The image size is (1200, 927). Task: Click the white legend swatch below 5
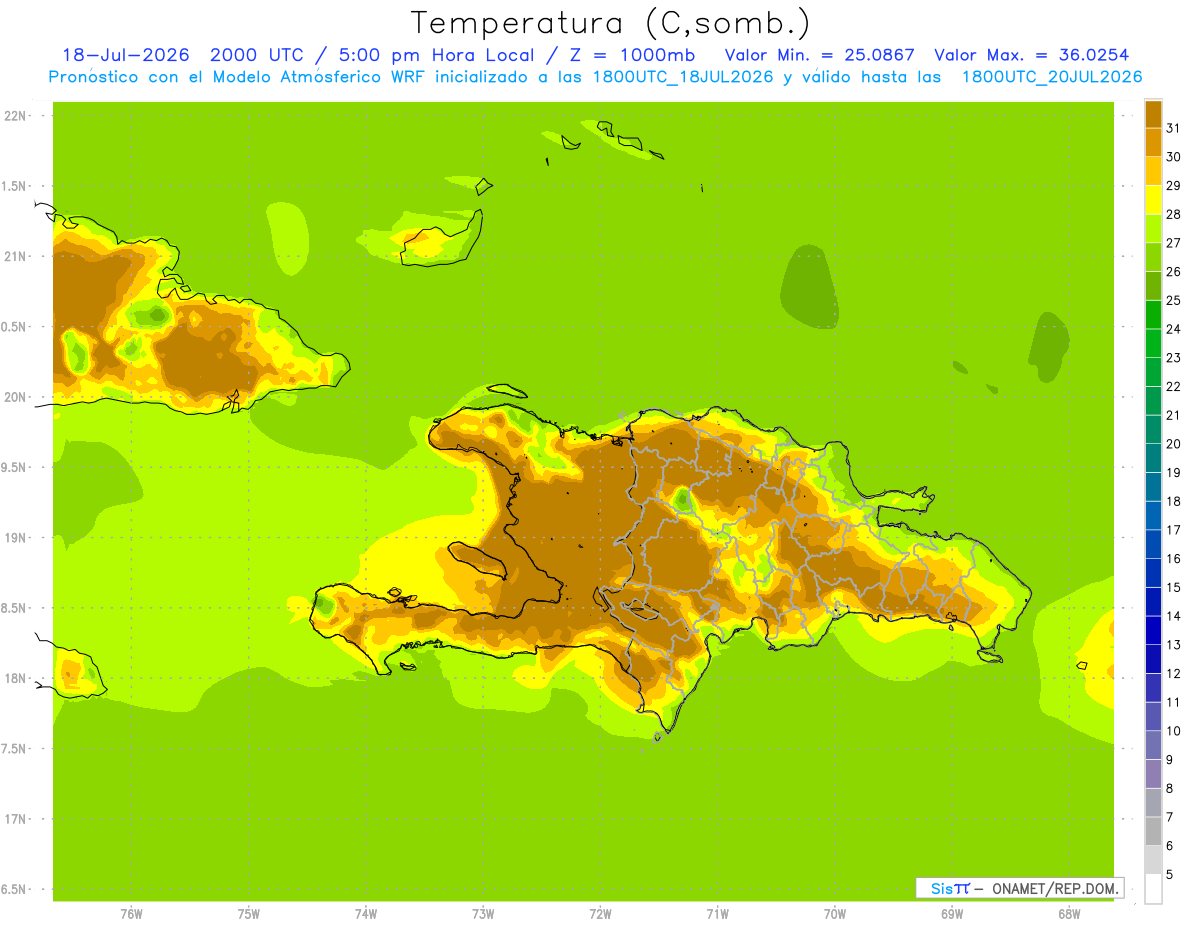tap(1153, 889)
